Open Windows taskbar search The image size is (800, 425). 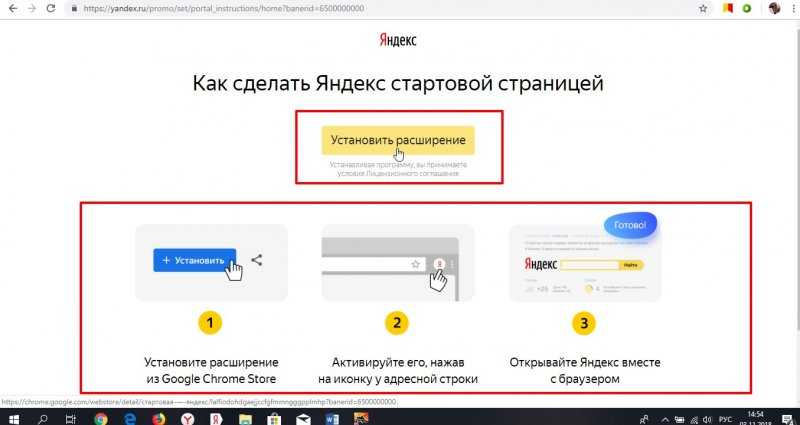coord(43,419)
